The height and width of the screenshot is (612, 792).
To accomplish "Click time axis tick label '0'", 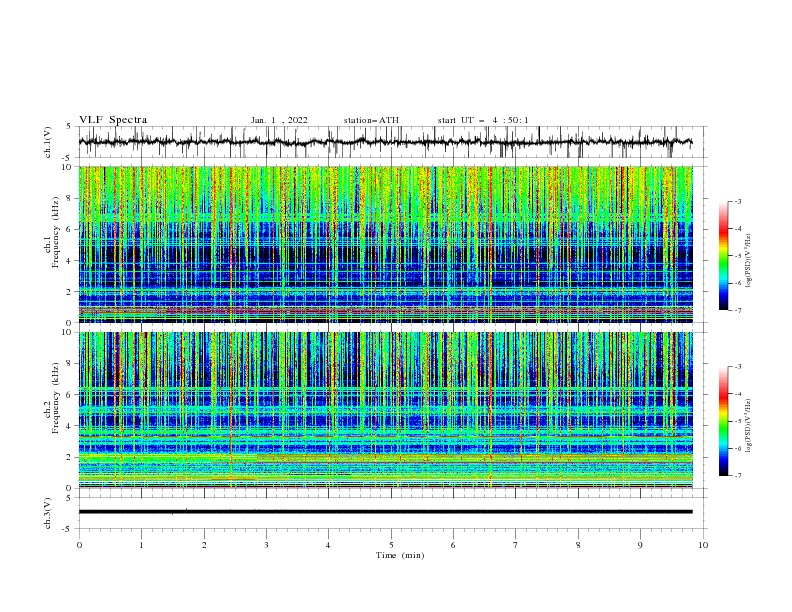I will (x=79, y=545).
